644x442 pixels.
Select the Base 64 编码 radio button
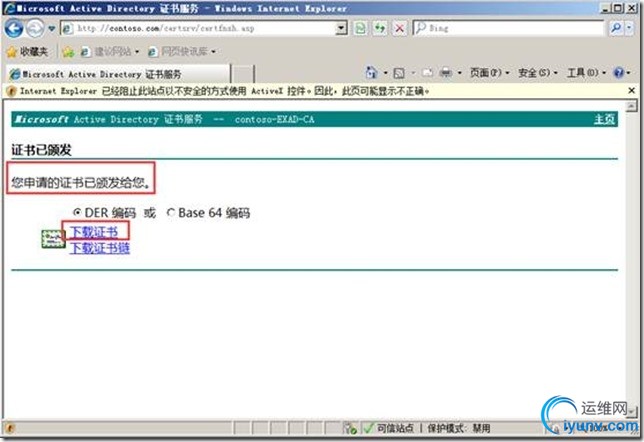pyautogui.click(x=171, y=212)
